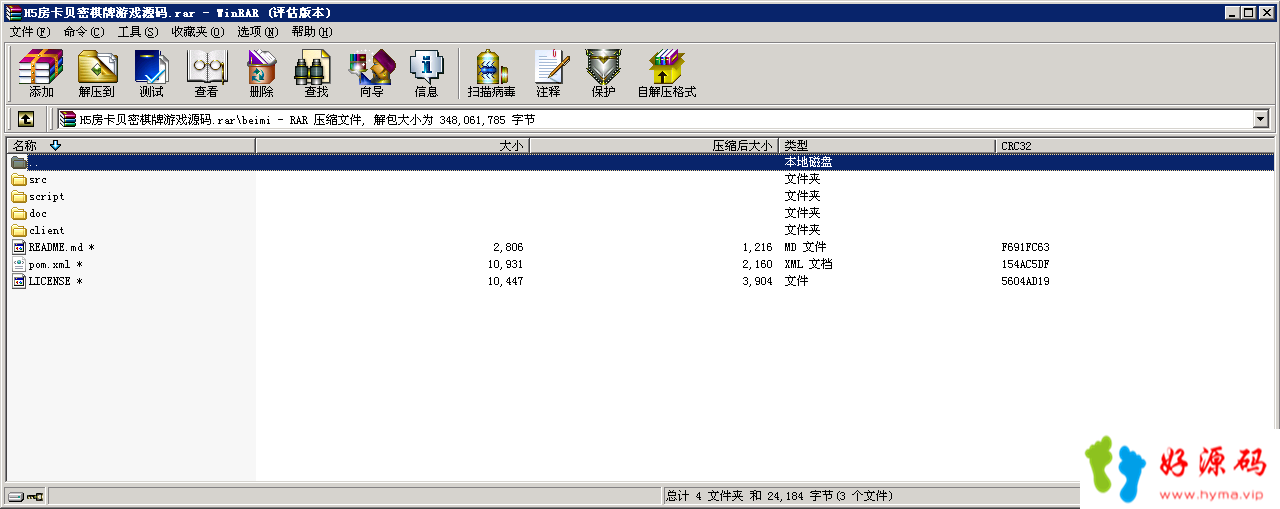Click the WinRAR title bar icon
Screen dimensions: 1280x509
[x=12, y=12]
